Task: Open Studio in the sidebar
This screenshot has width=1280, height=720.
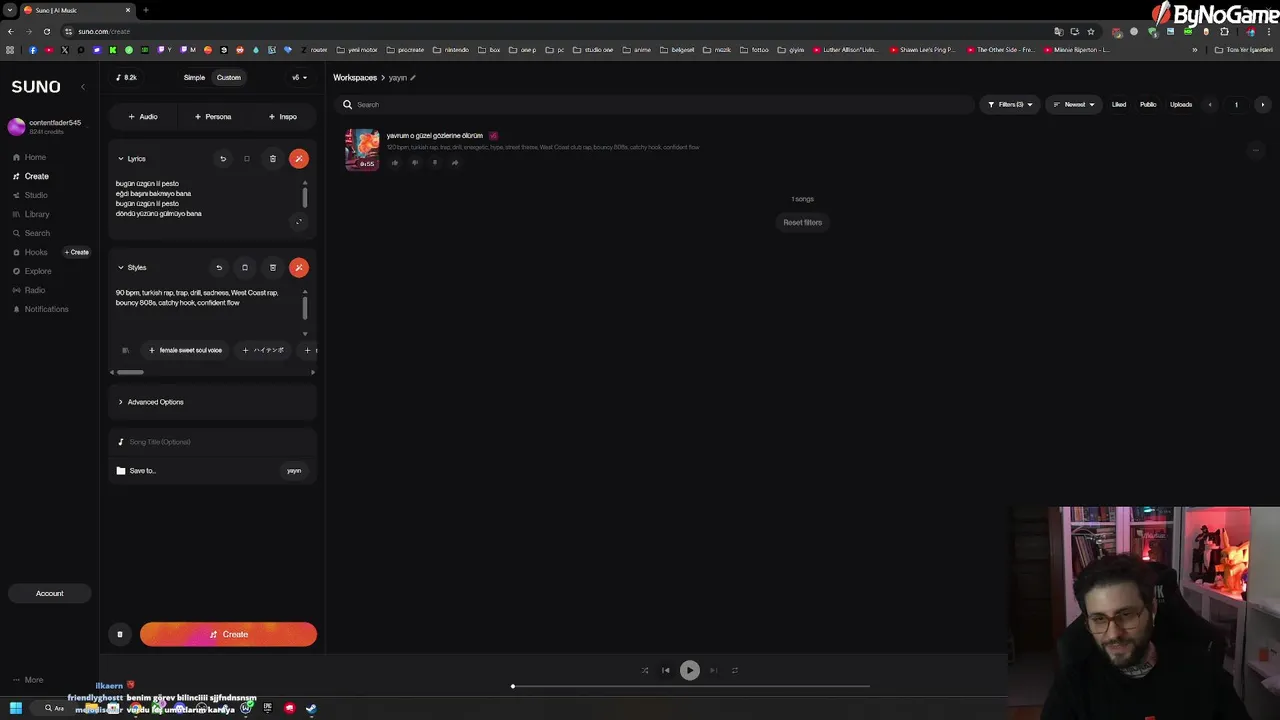Action: coord(30,195)
